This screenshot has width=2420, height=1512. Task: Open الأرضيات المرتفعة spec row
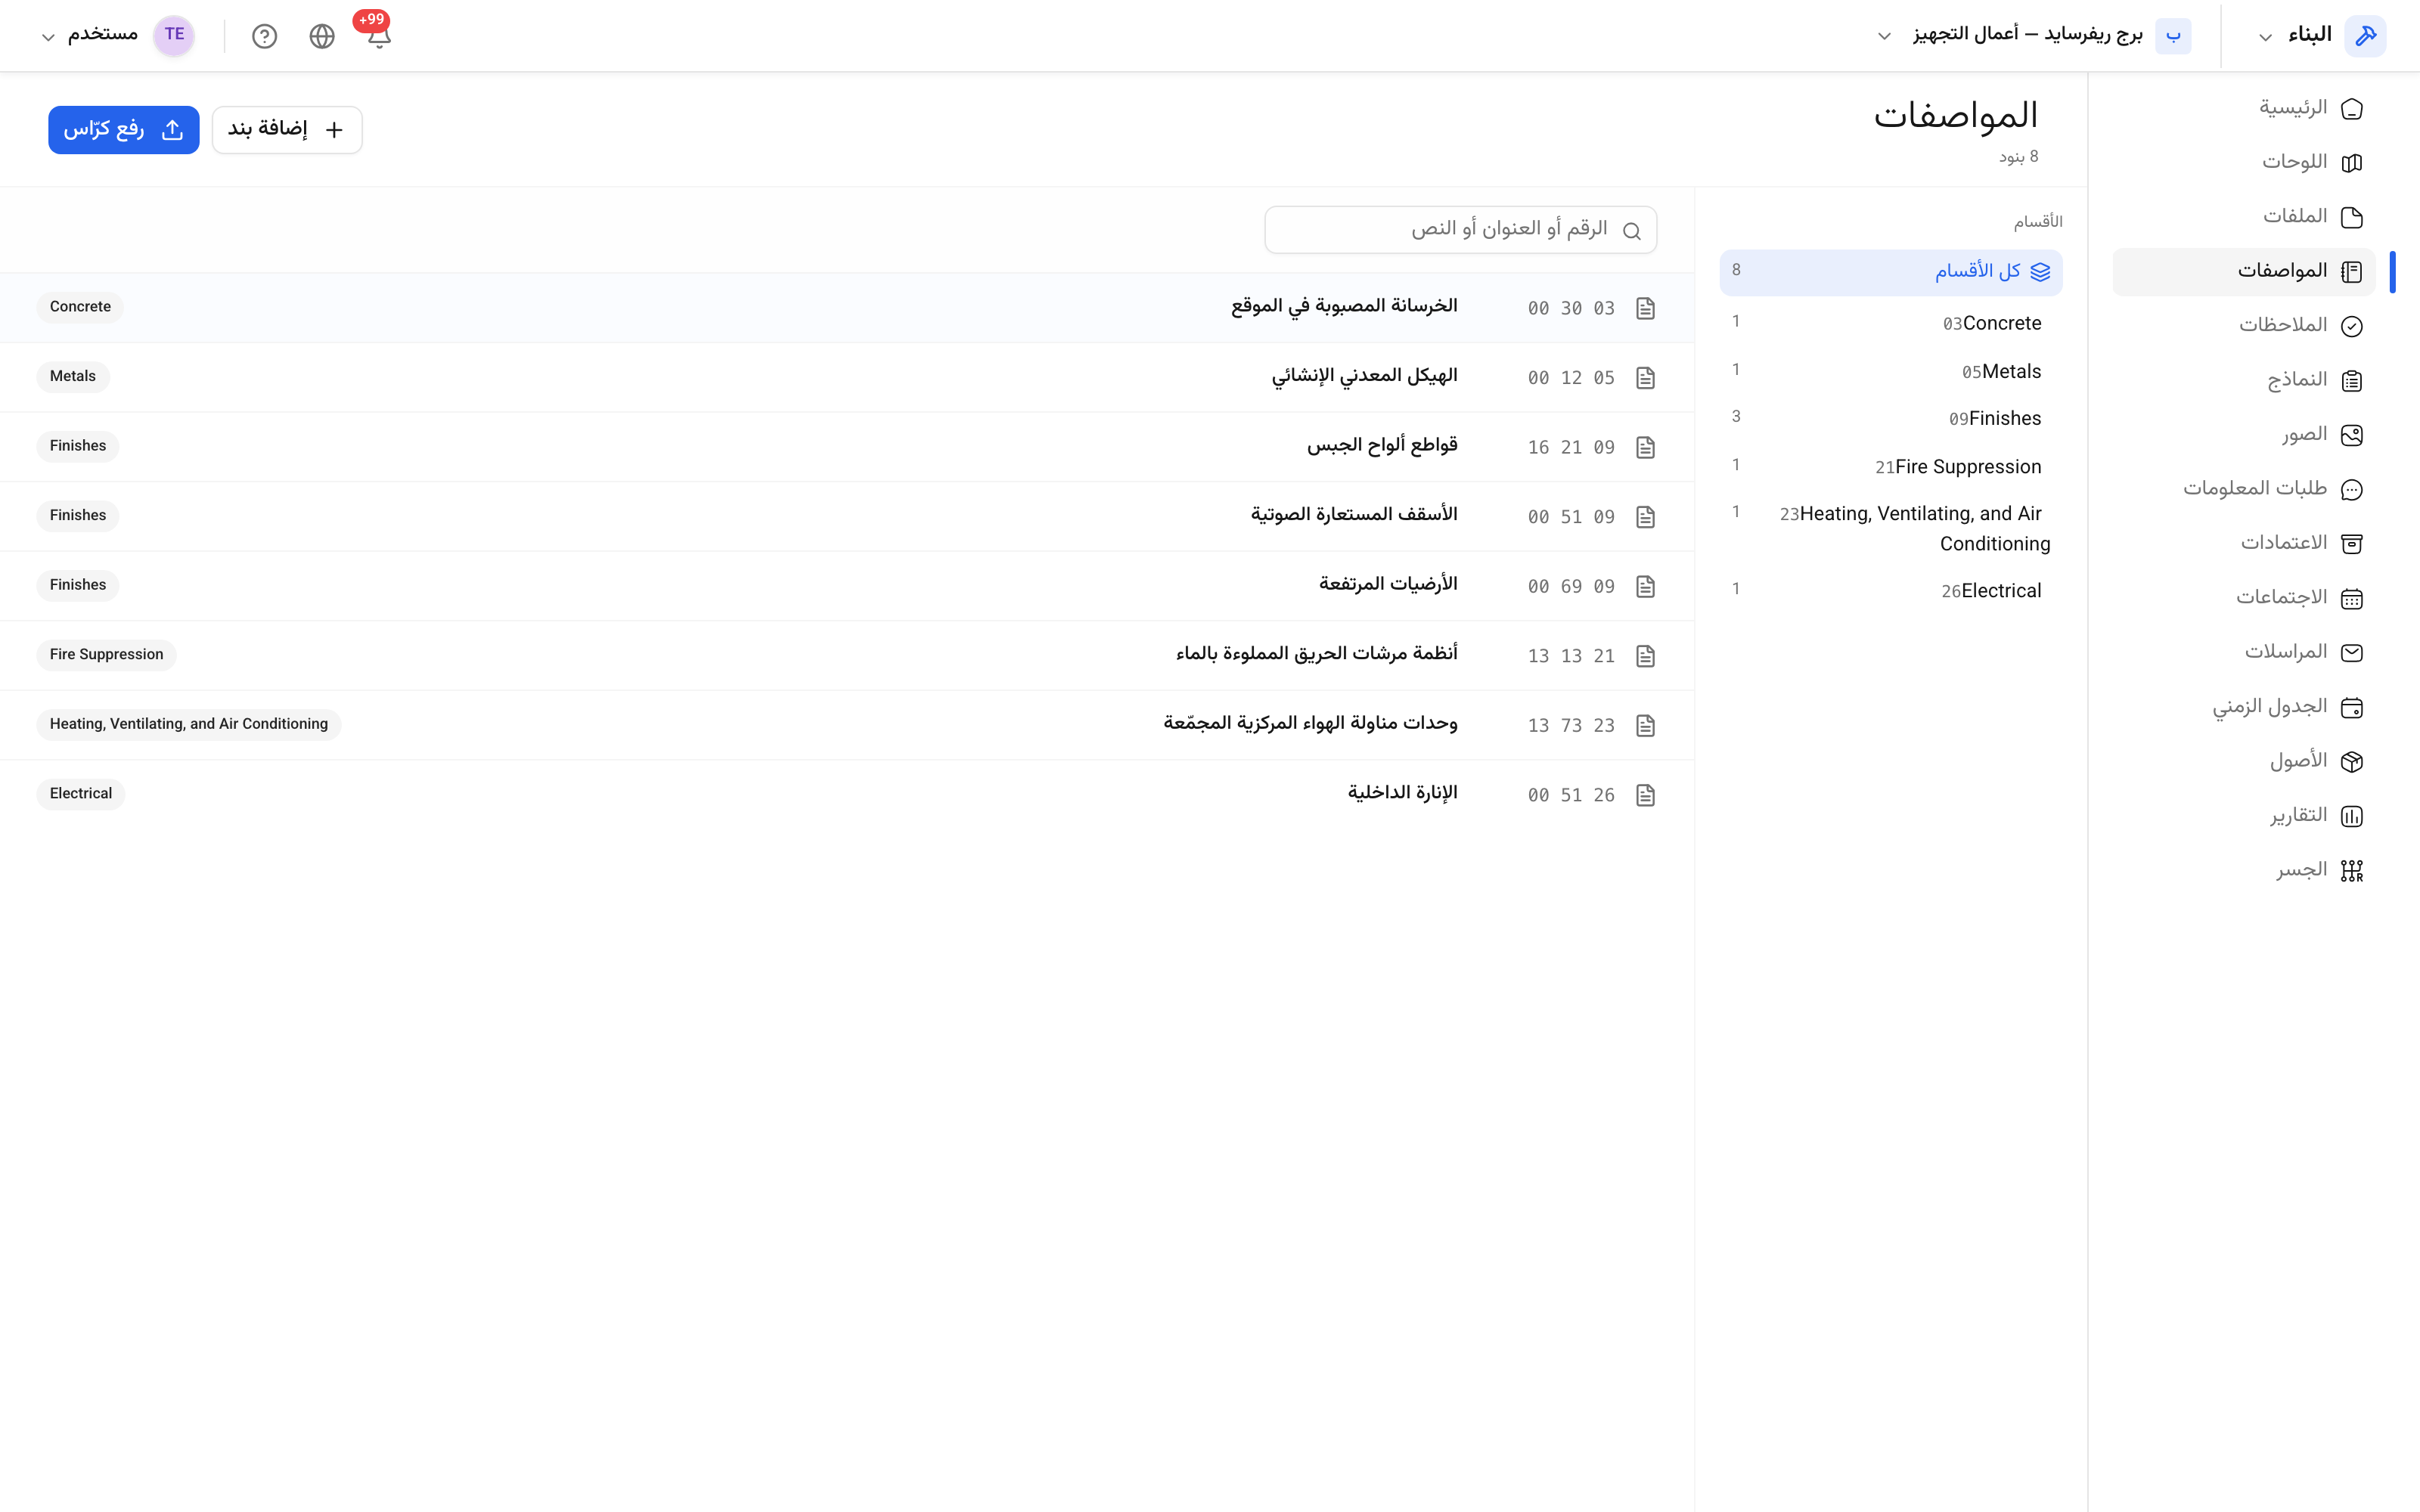click(x=847, y=586)
